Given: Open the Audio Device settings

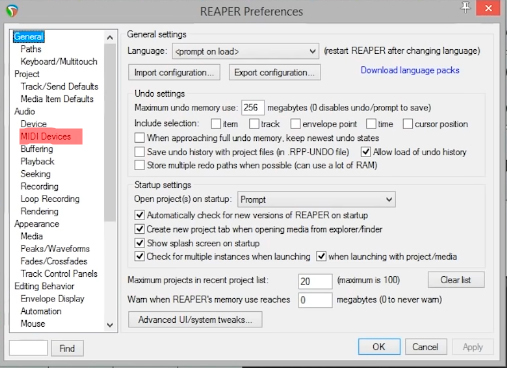Looking at the screenshot, I should coord(34,124).
